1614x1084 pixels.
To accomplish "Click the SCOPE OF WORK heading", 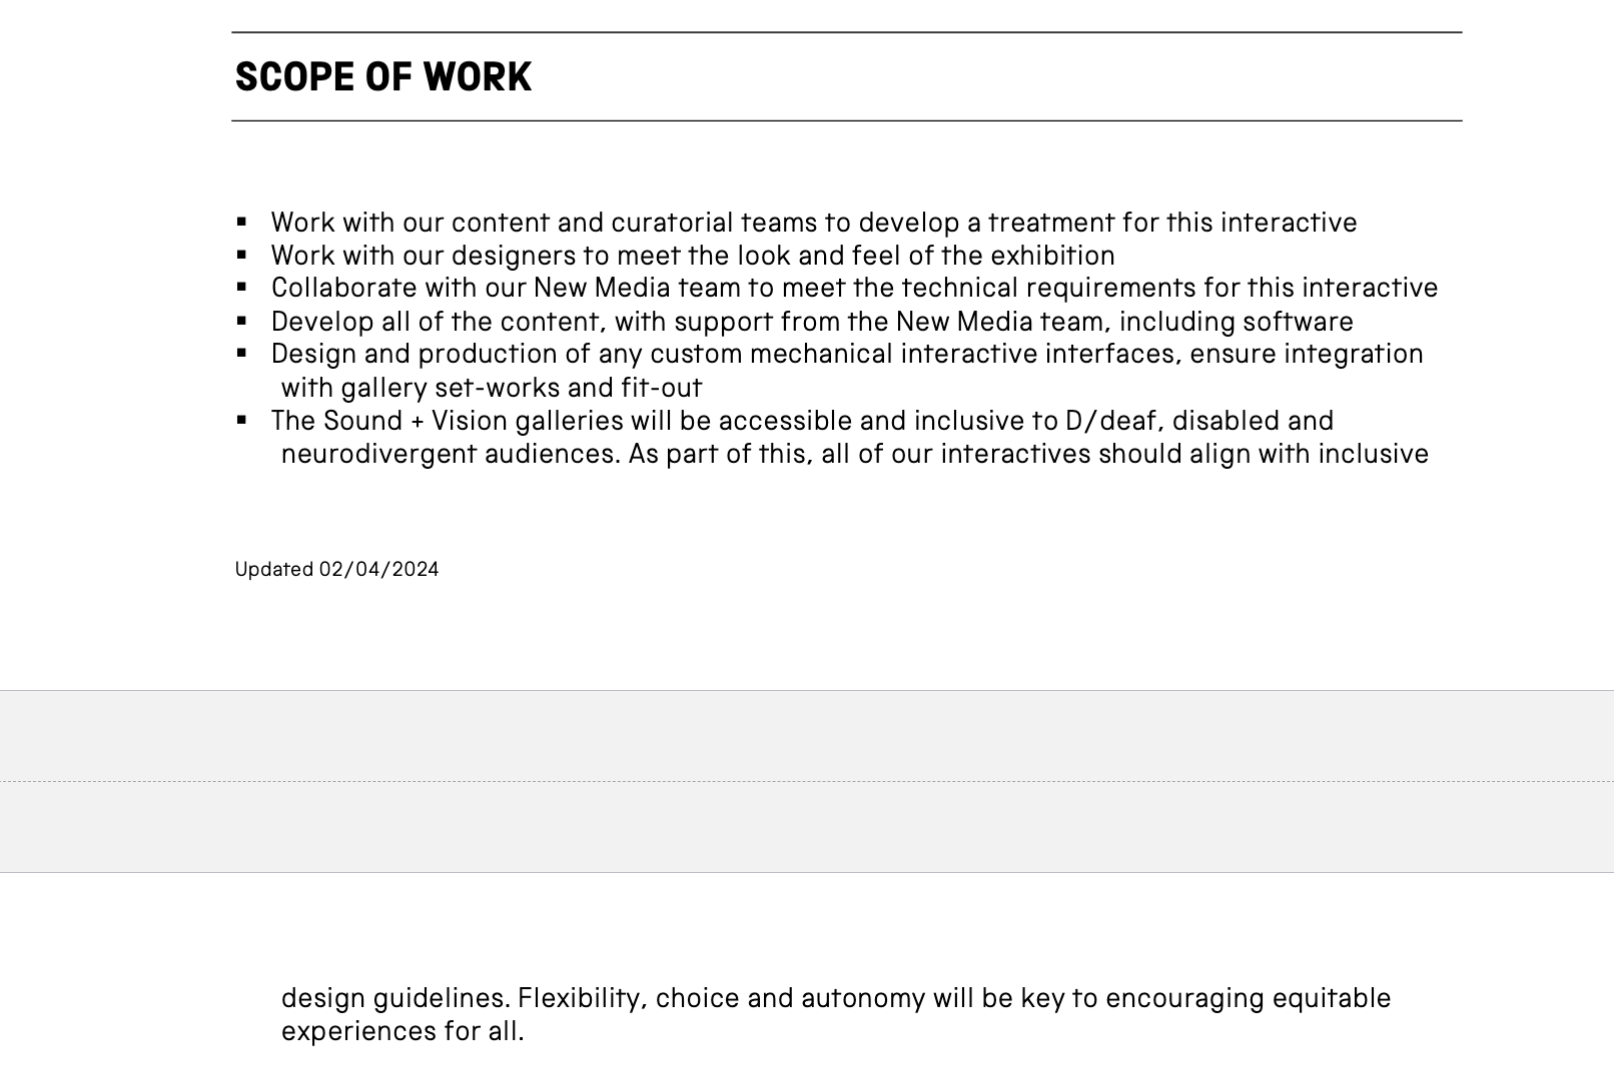I will pyautogui.click(x=383, y=77).
